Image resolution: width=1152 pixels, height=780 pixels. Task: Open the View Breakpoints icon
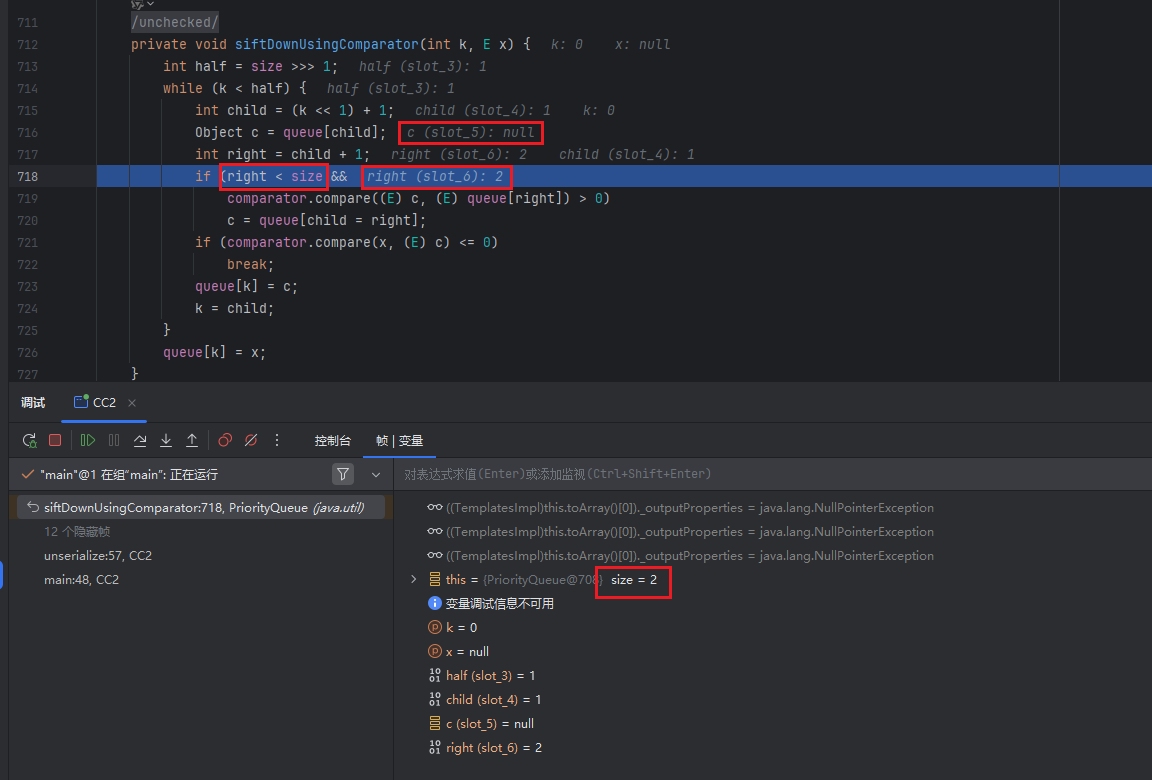[x=225, y=440]
